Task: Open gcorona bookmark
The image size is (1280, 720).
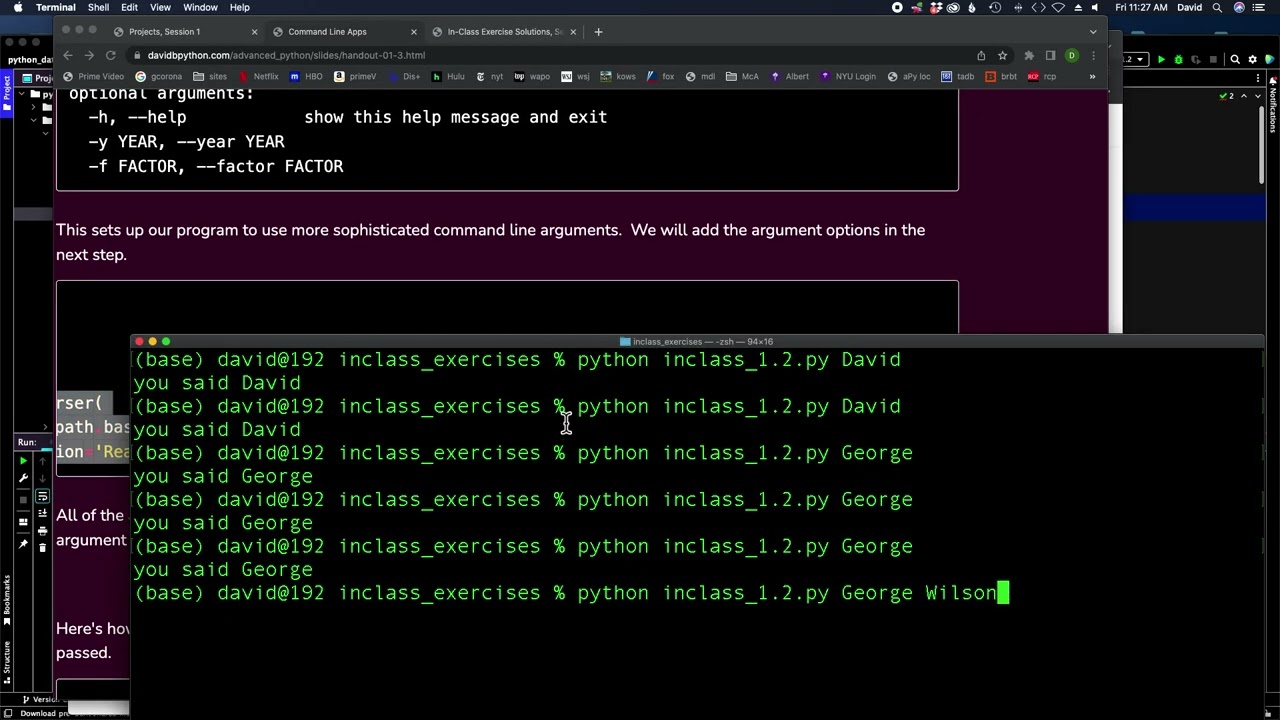Action: tap(159, 76)
